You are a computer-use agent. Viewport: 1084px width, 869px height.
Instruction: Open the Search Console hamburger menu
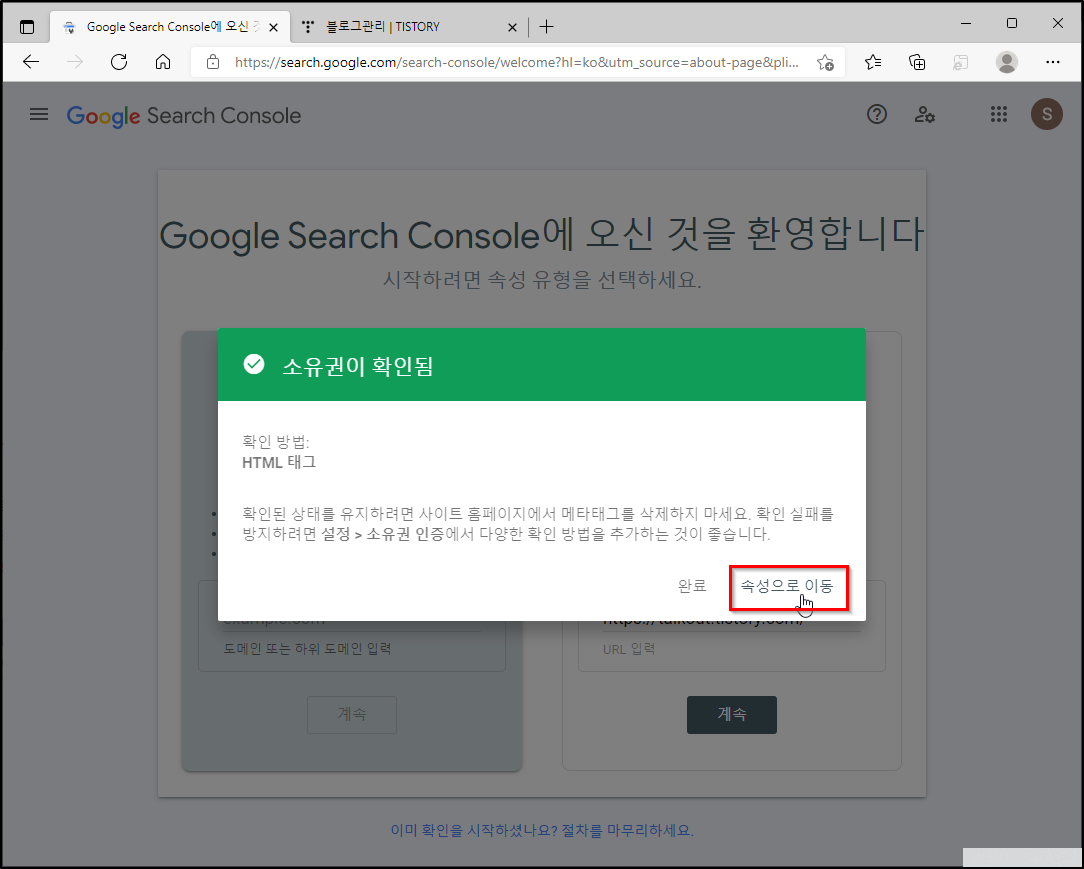[x=39, y=115]
